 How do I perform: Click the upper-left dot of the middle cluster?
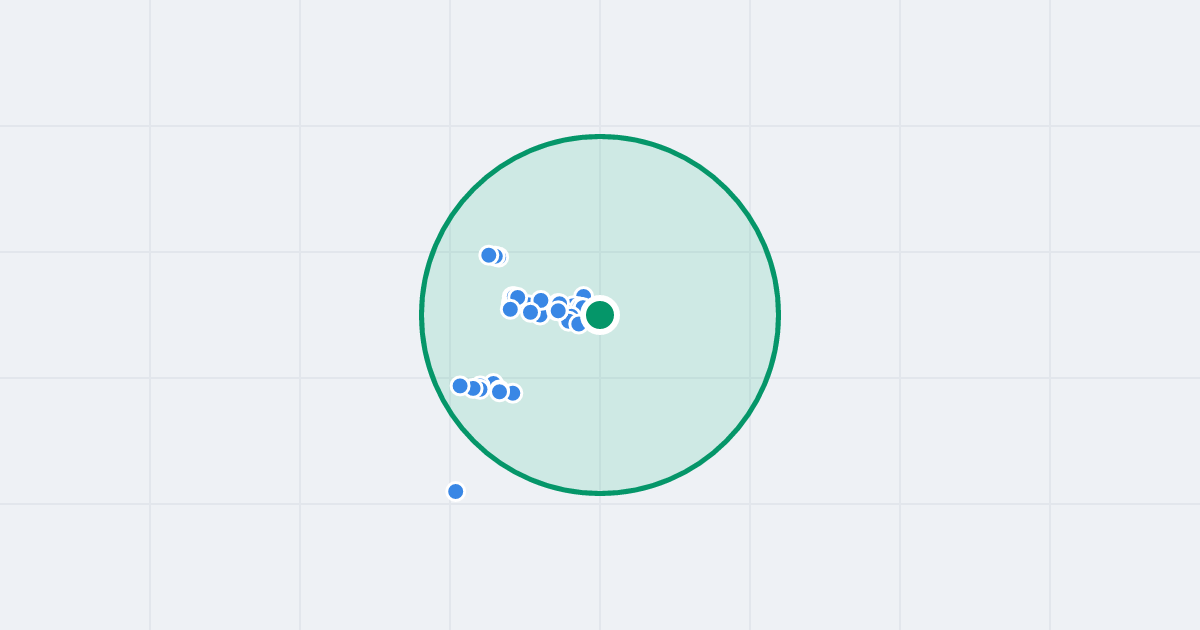pos(517,297)
